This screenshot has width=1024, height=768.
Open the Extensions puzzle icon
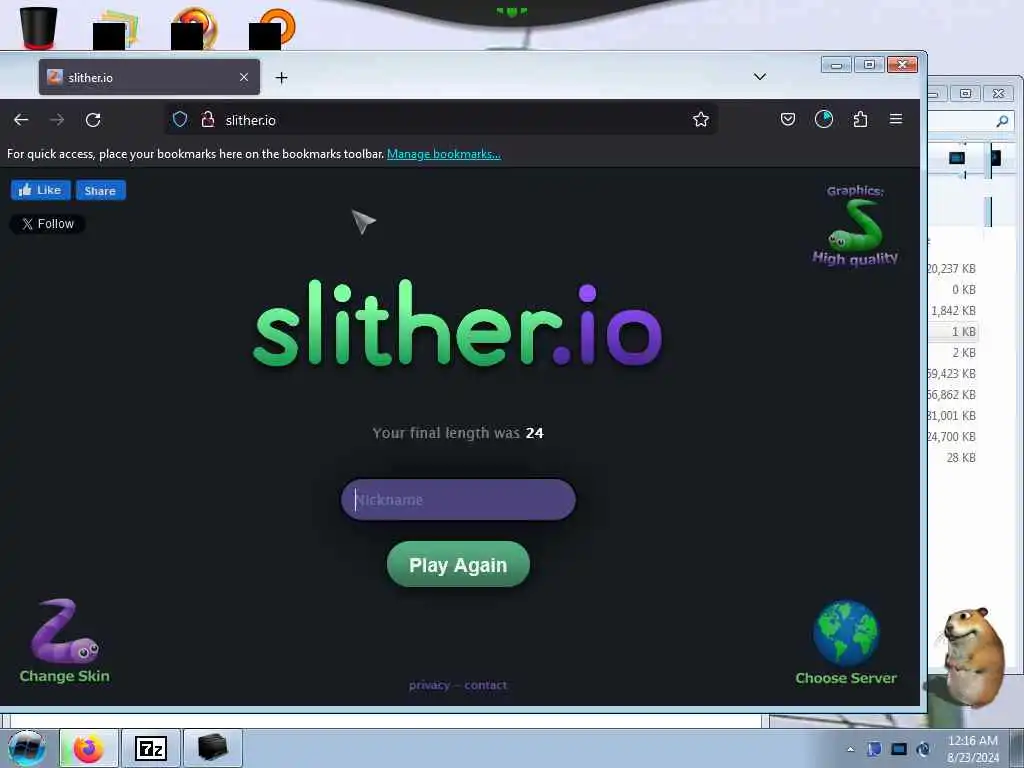(x=861, y=120)
